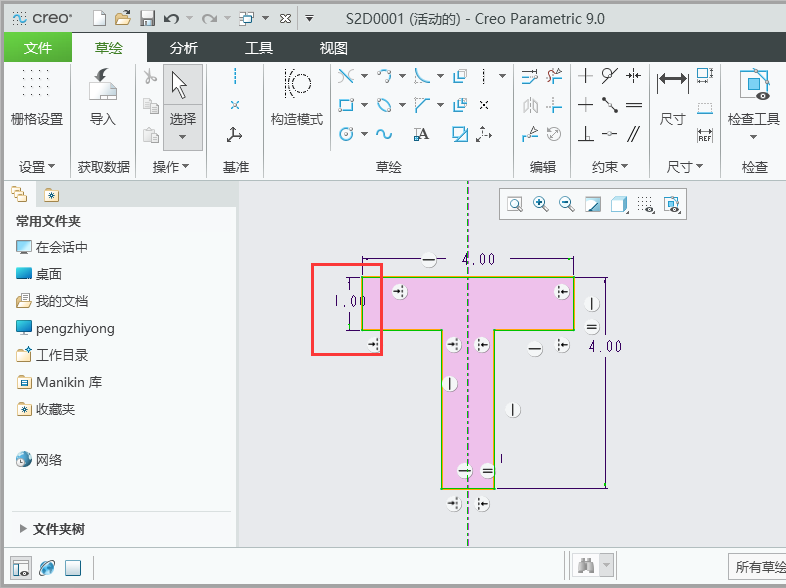Toggle the browser display in status bar

click(47, 568)
